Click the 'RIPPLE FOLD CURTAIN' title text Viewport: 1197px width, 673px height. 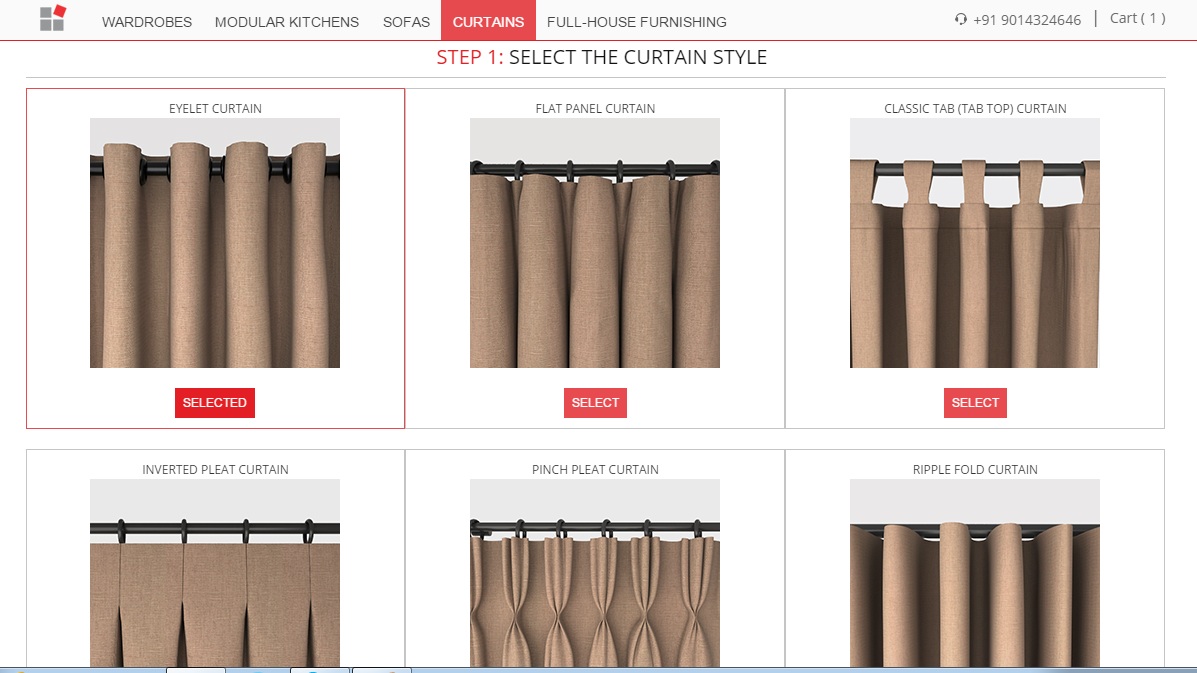(975, 469)
